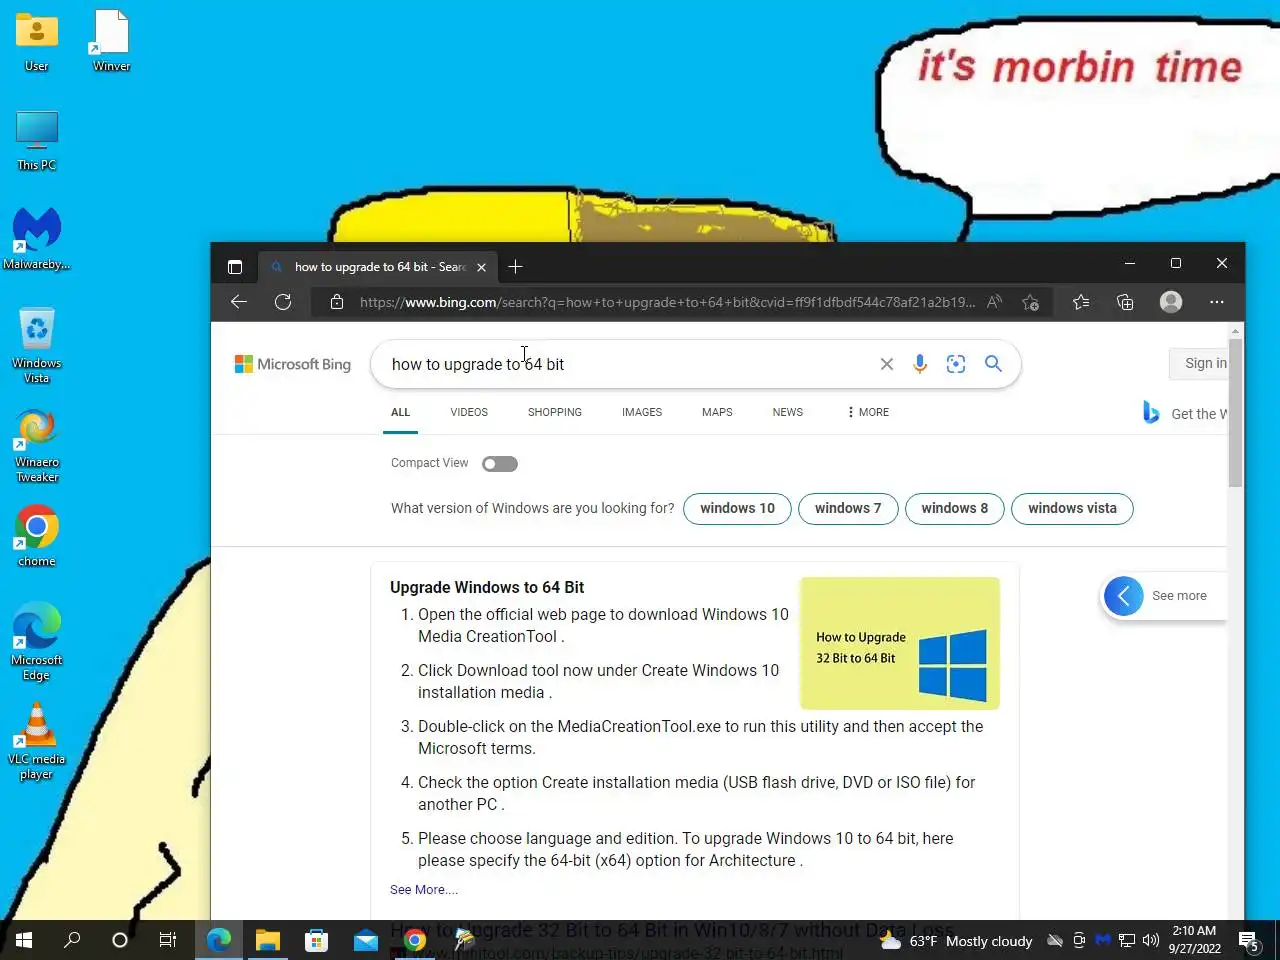Click the page vertical scrollbar thumb
1280x960 pixels.
1236,413
